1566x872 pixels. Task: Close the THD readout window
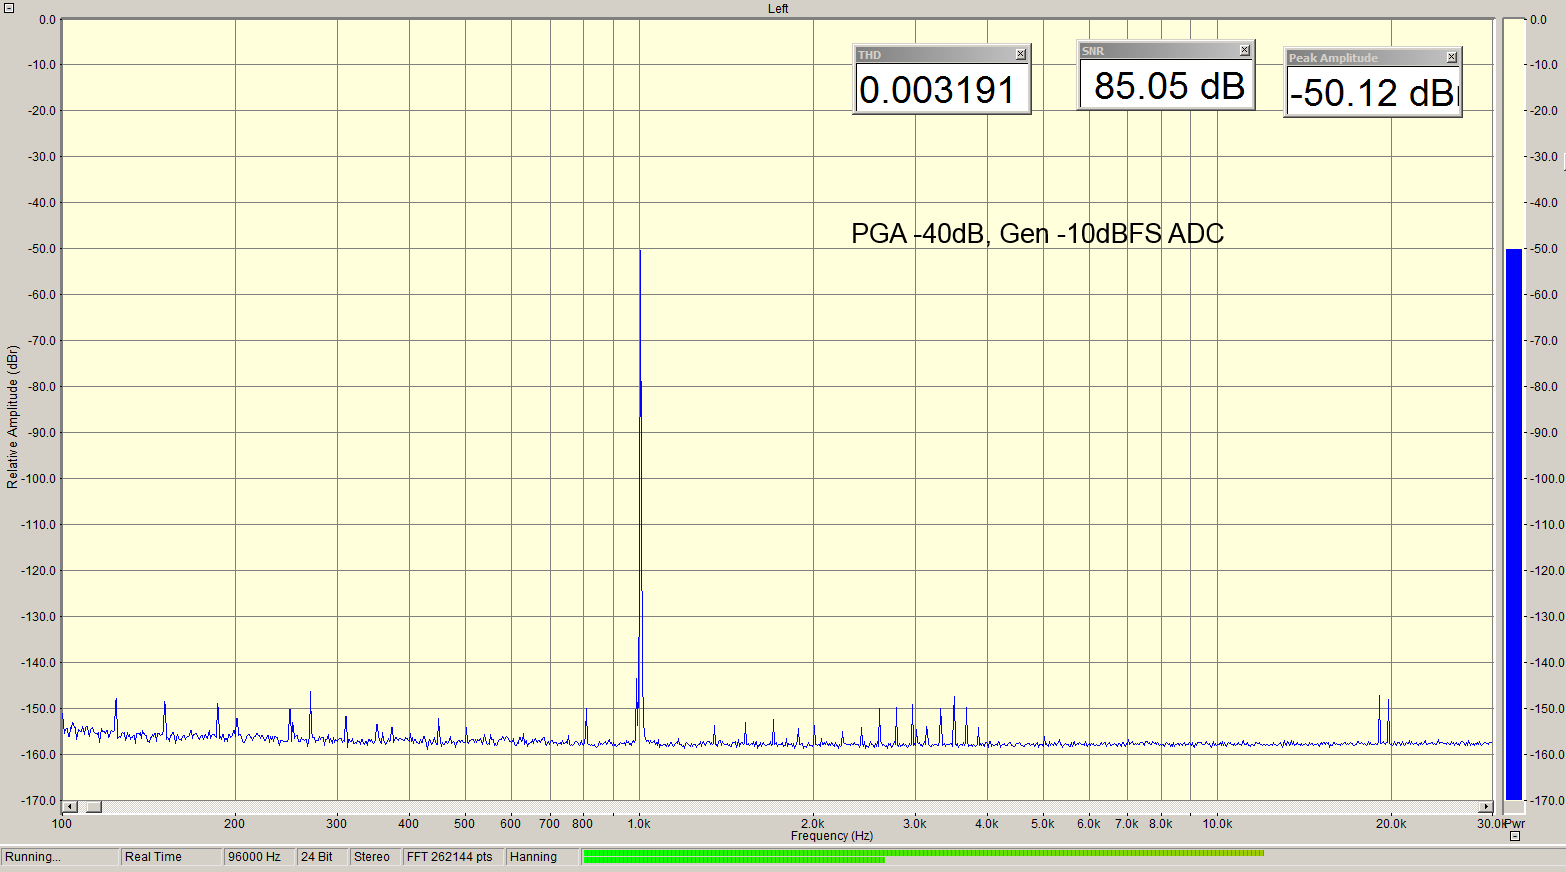(x=1020, y=55)
